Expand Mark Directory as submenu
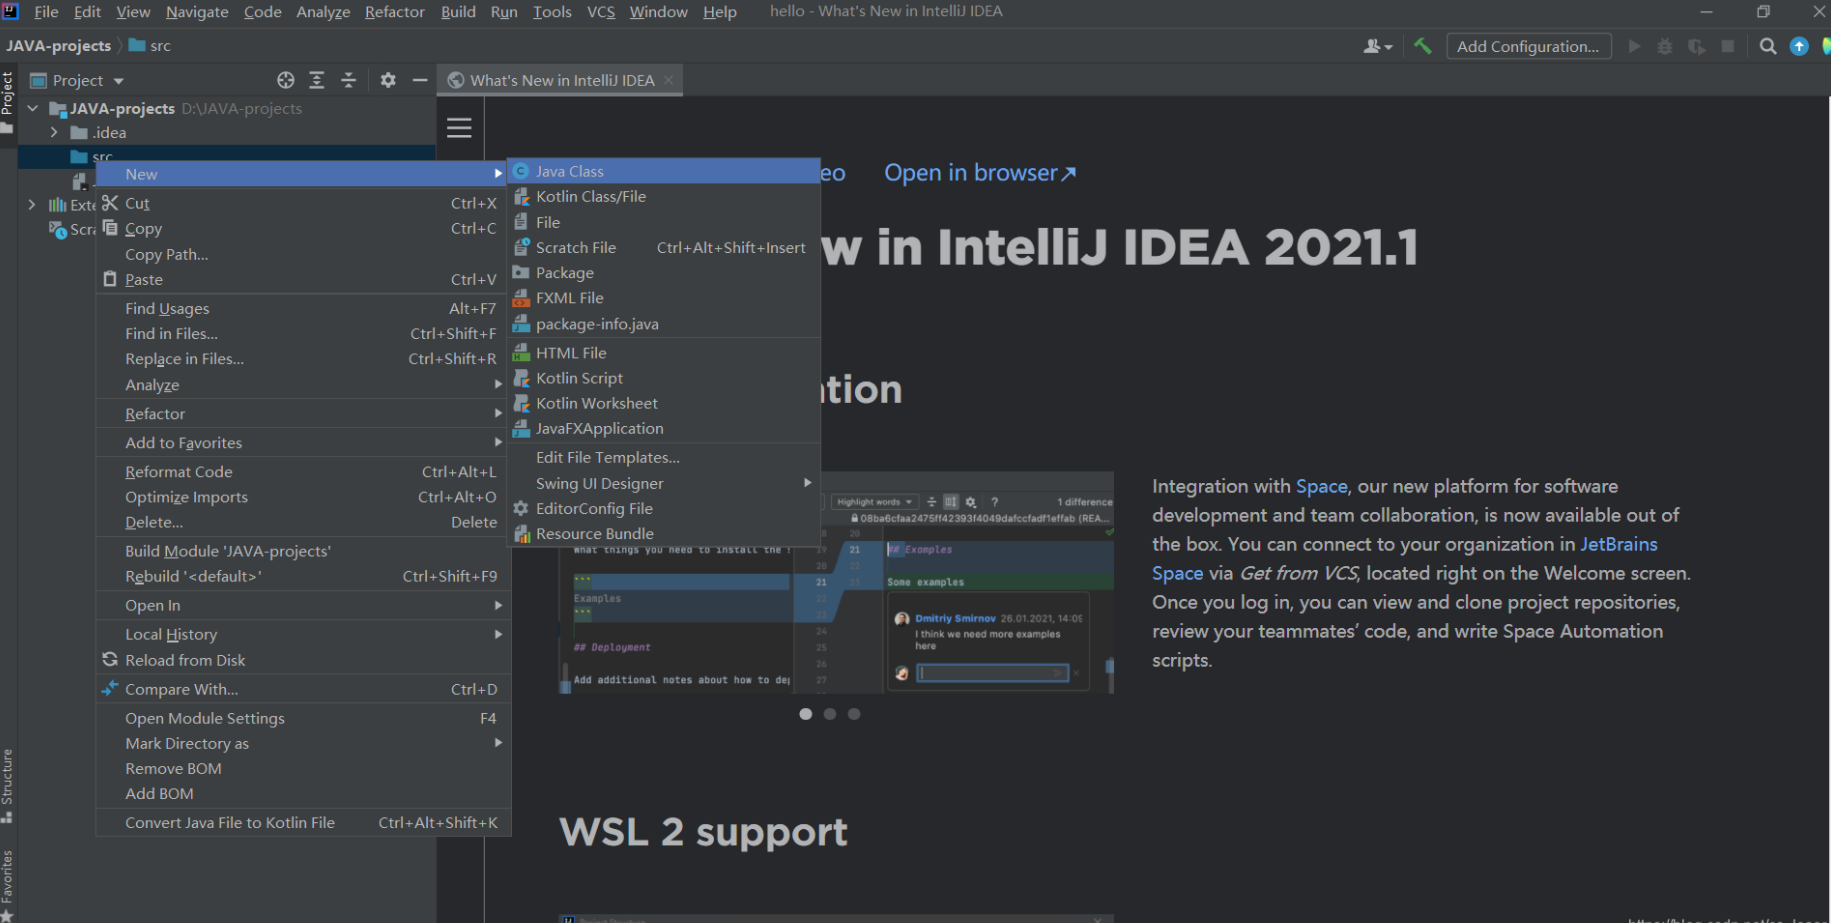 tap(303, 744)
